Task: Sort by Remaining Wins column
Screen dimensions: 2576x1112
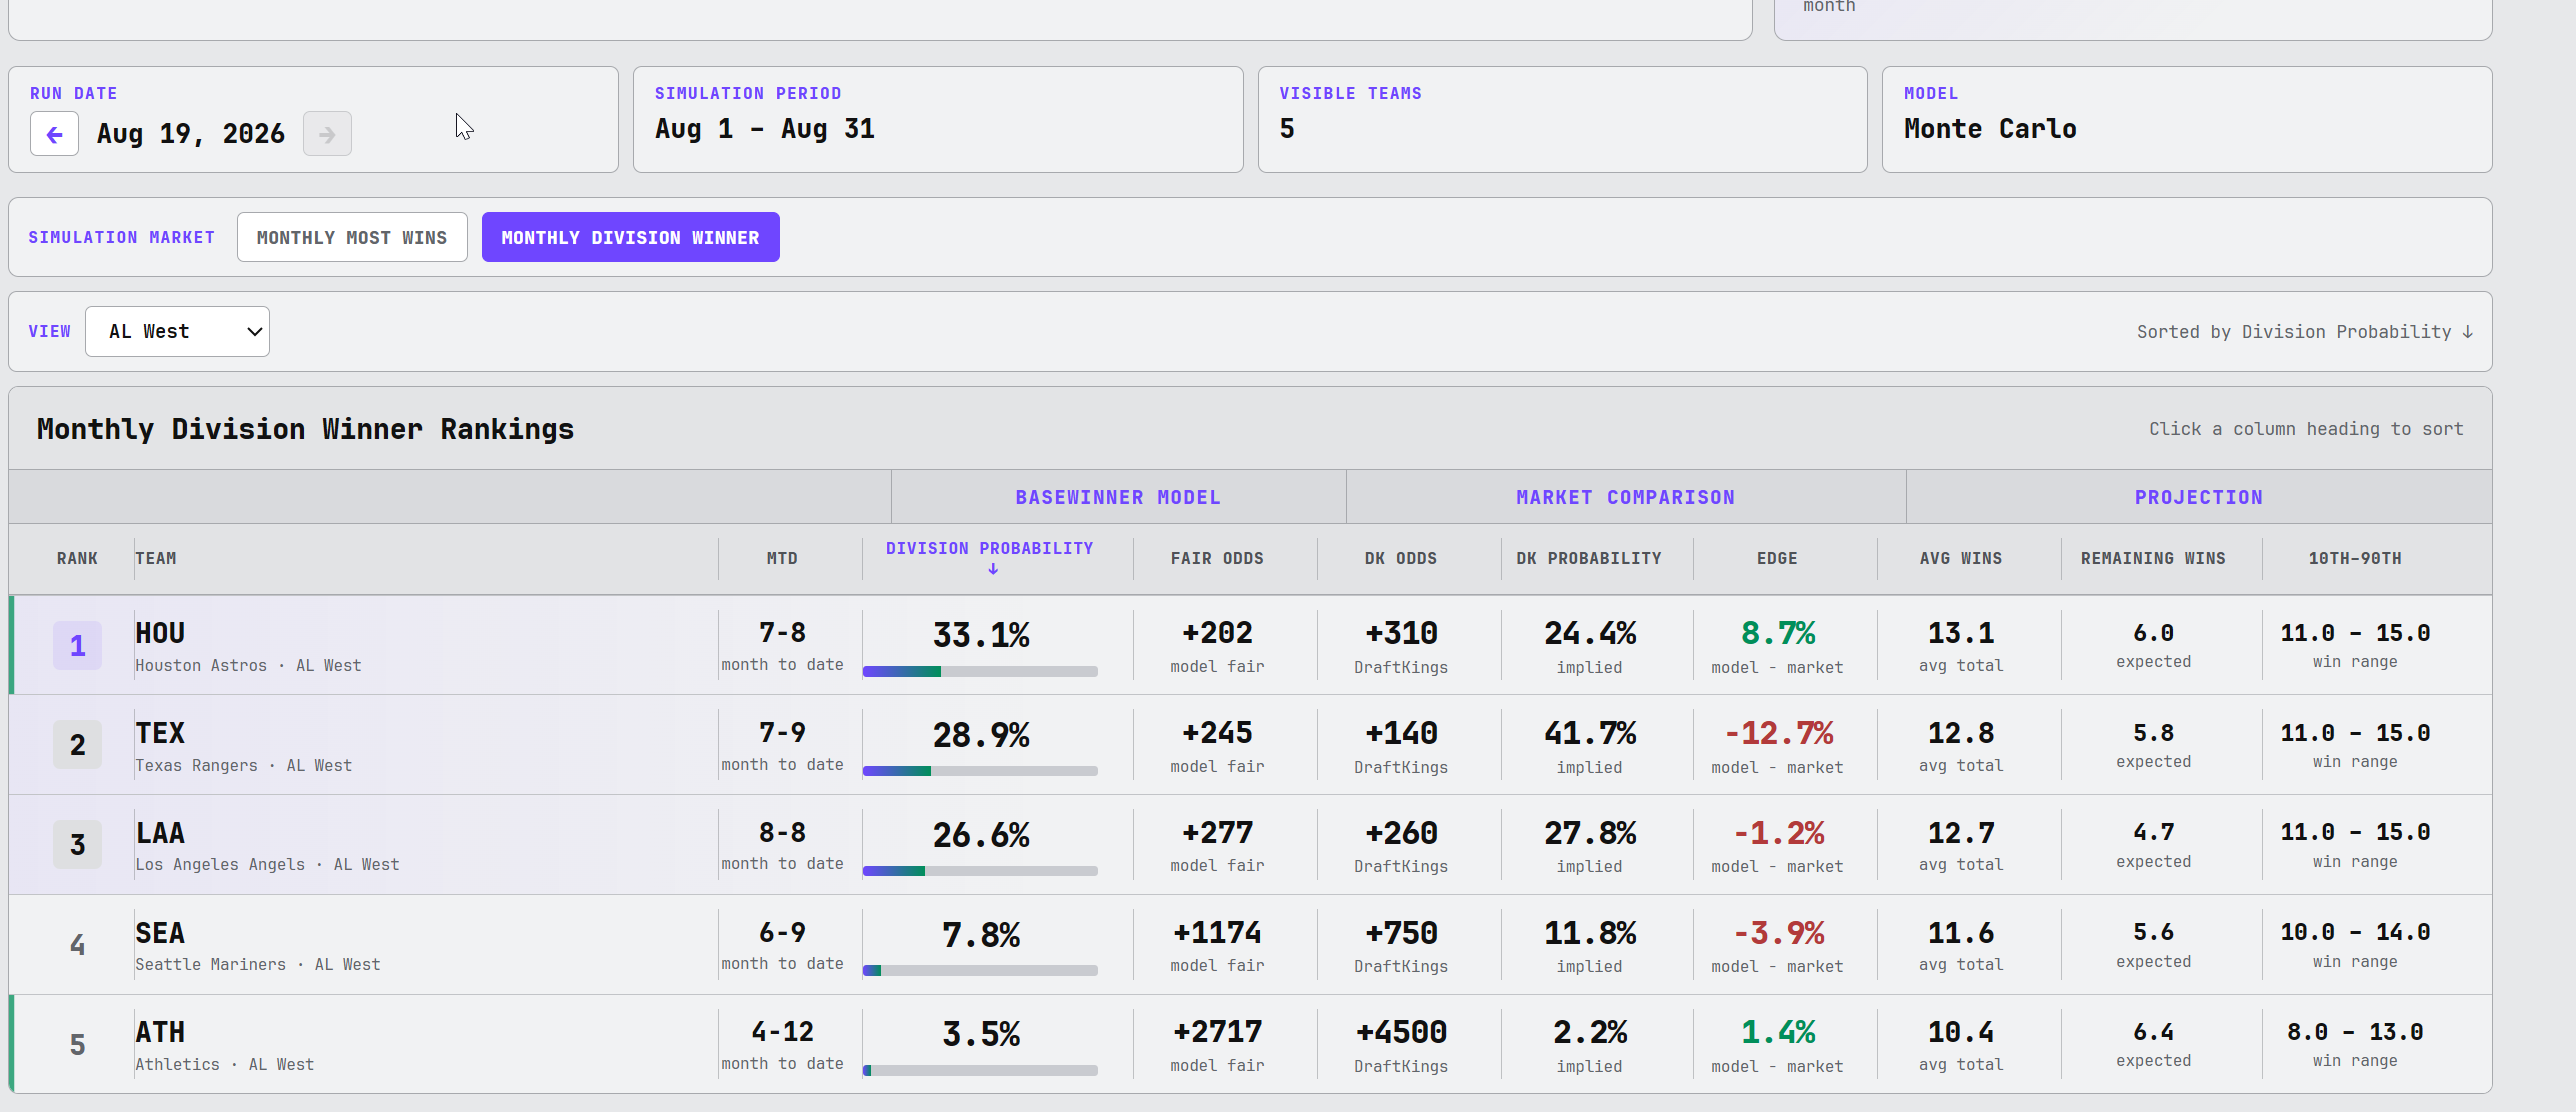Action: click(x=2153, y=558)
